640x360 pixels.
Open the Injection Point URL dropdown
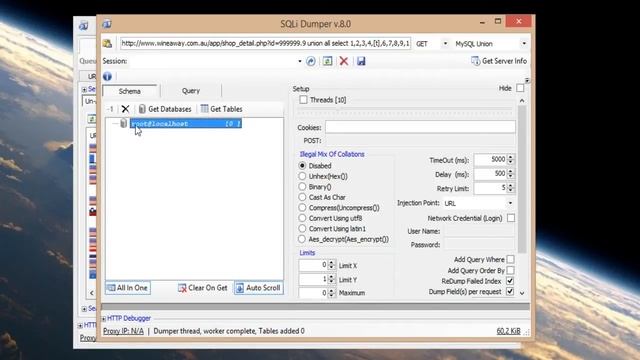pos(510,203)
